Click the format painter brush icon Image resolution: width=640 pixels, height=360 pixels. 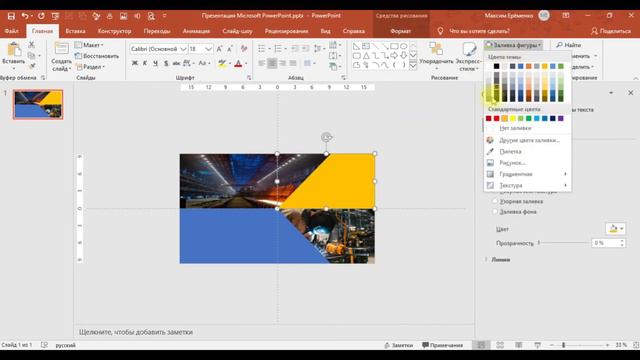coord(31,66)
